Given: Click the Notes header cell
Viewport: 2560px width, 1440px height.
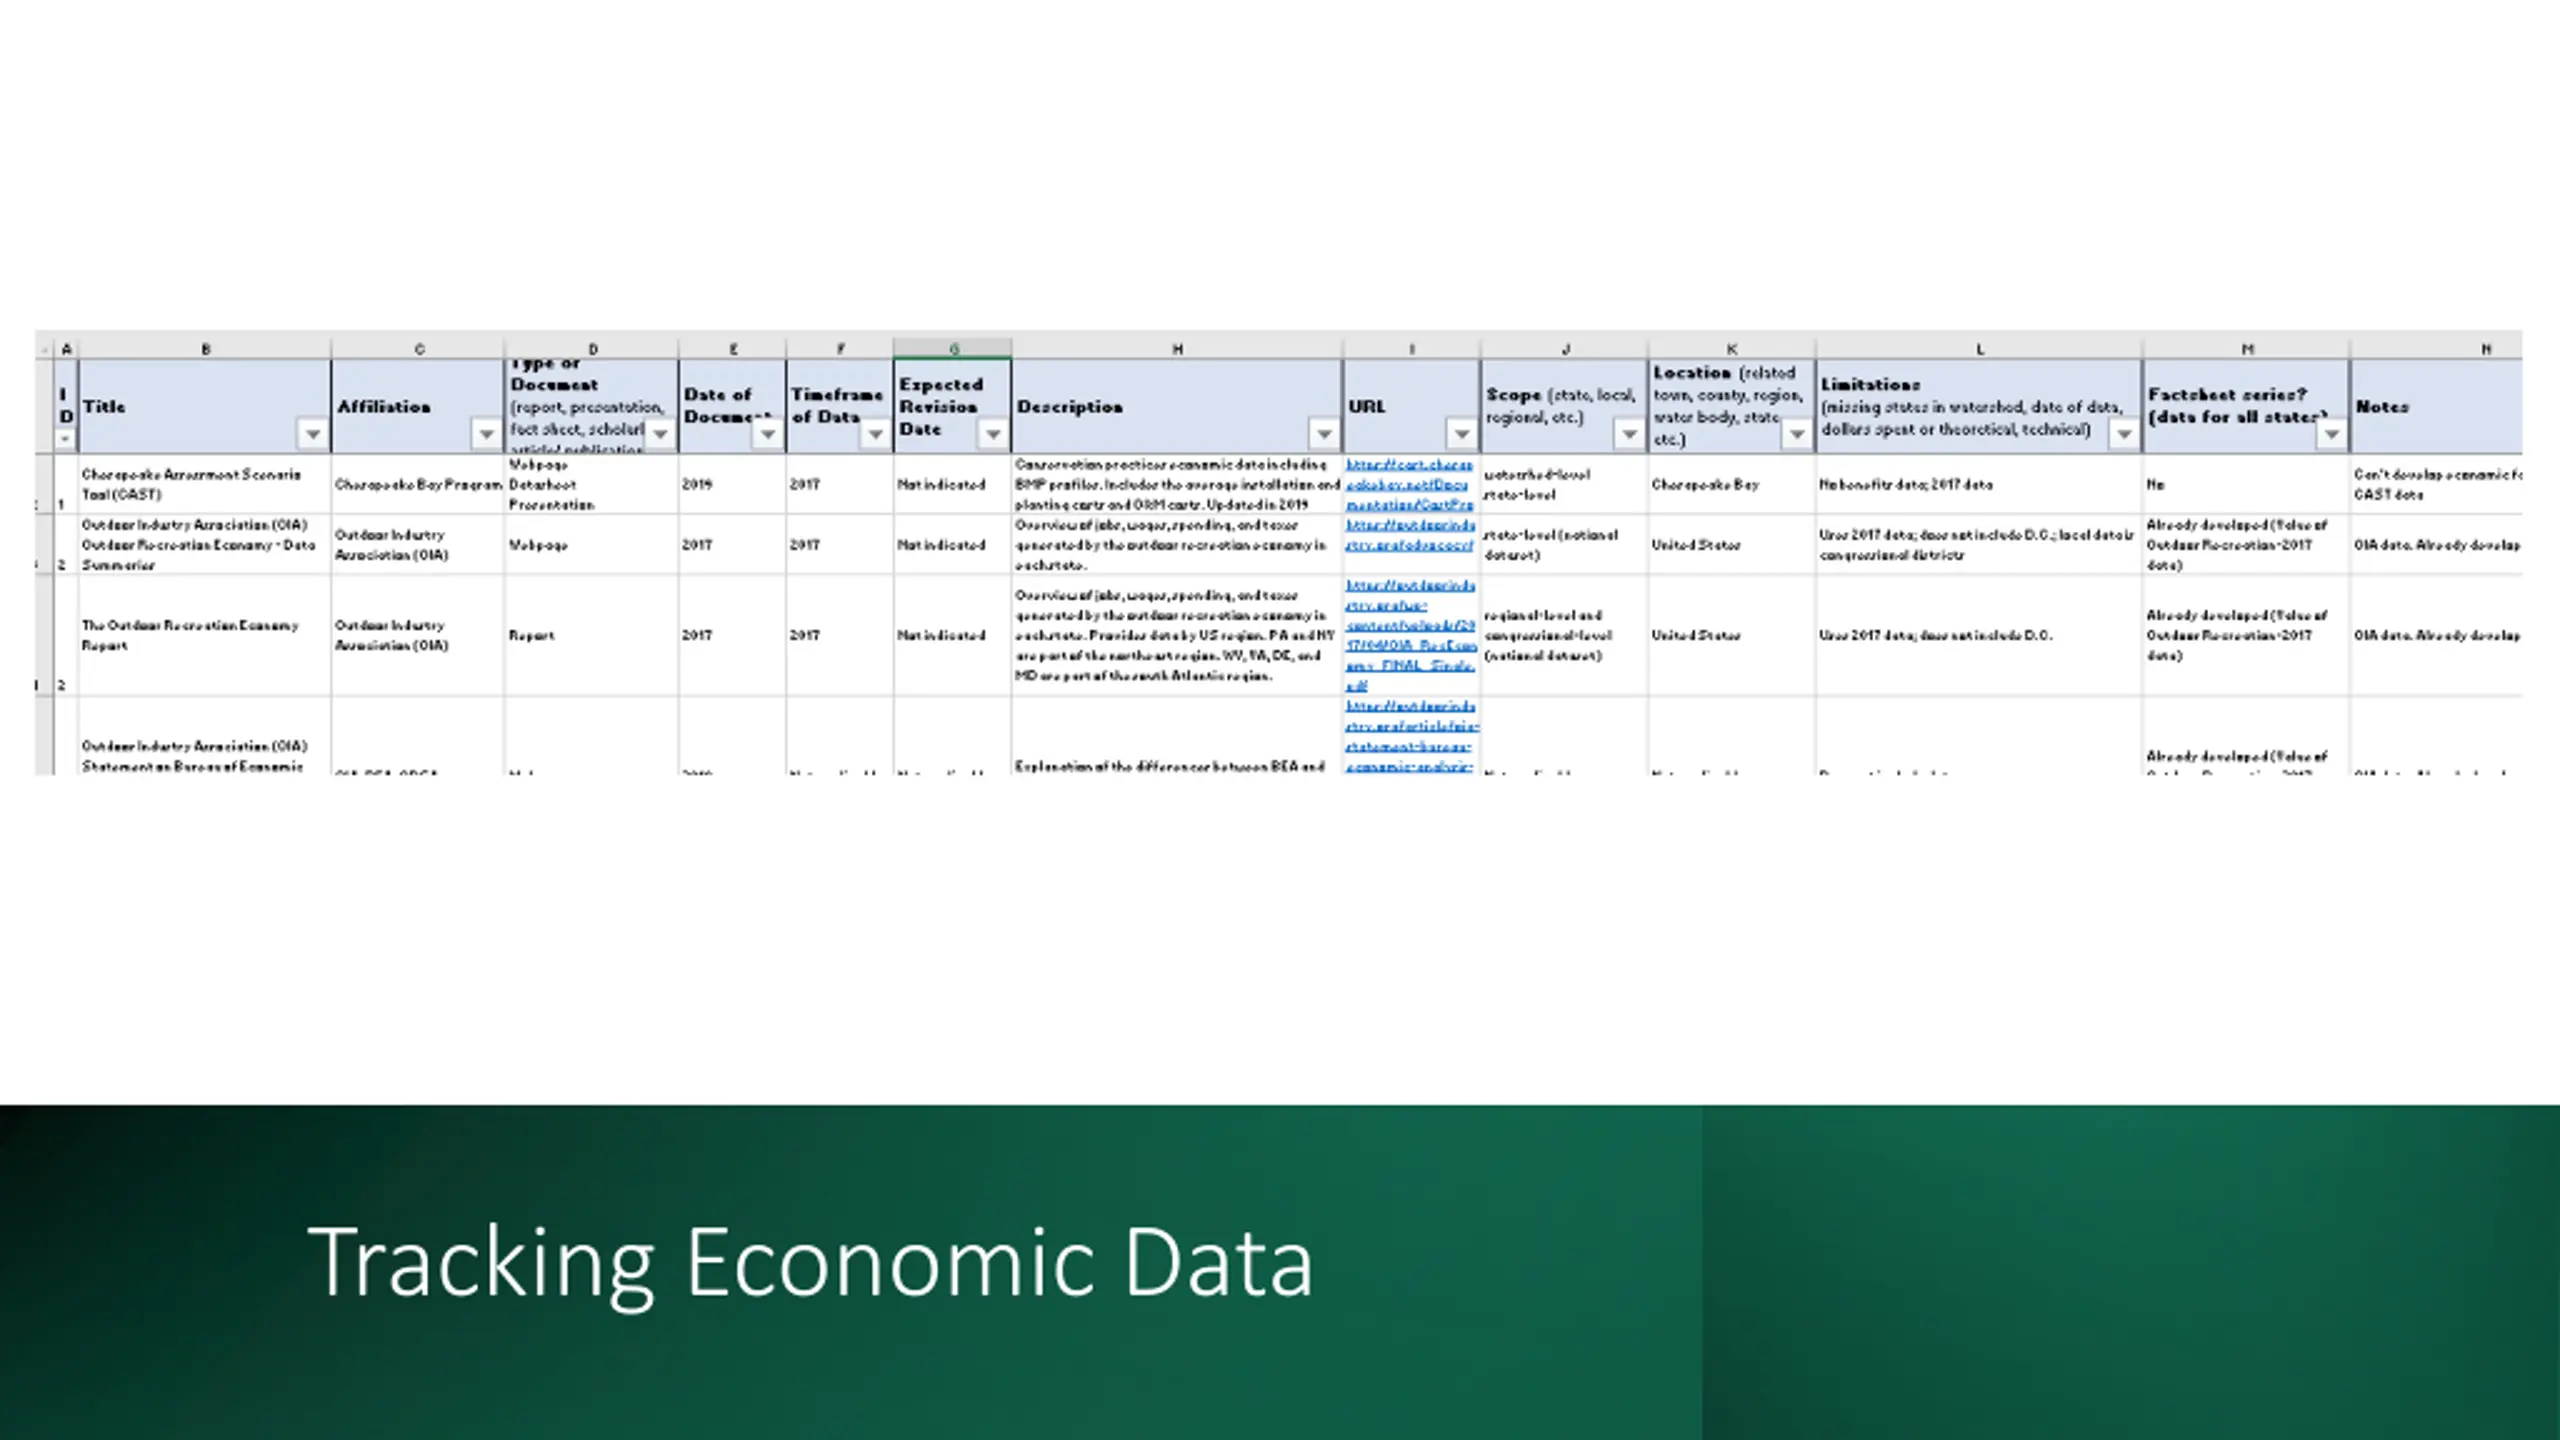Looking at the screenshot, I should click(2436, 406).
